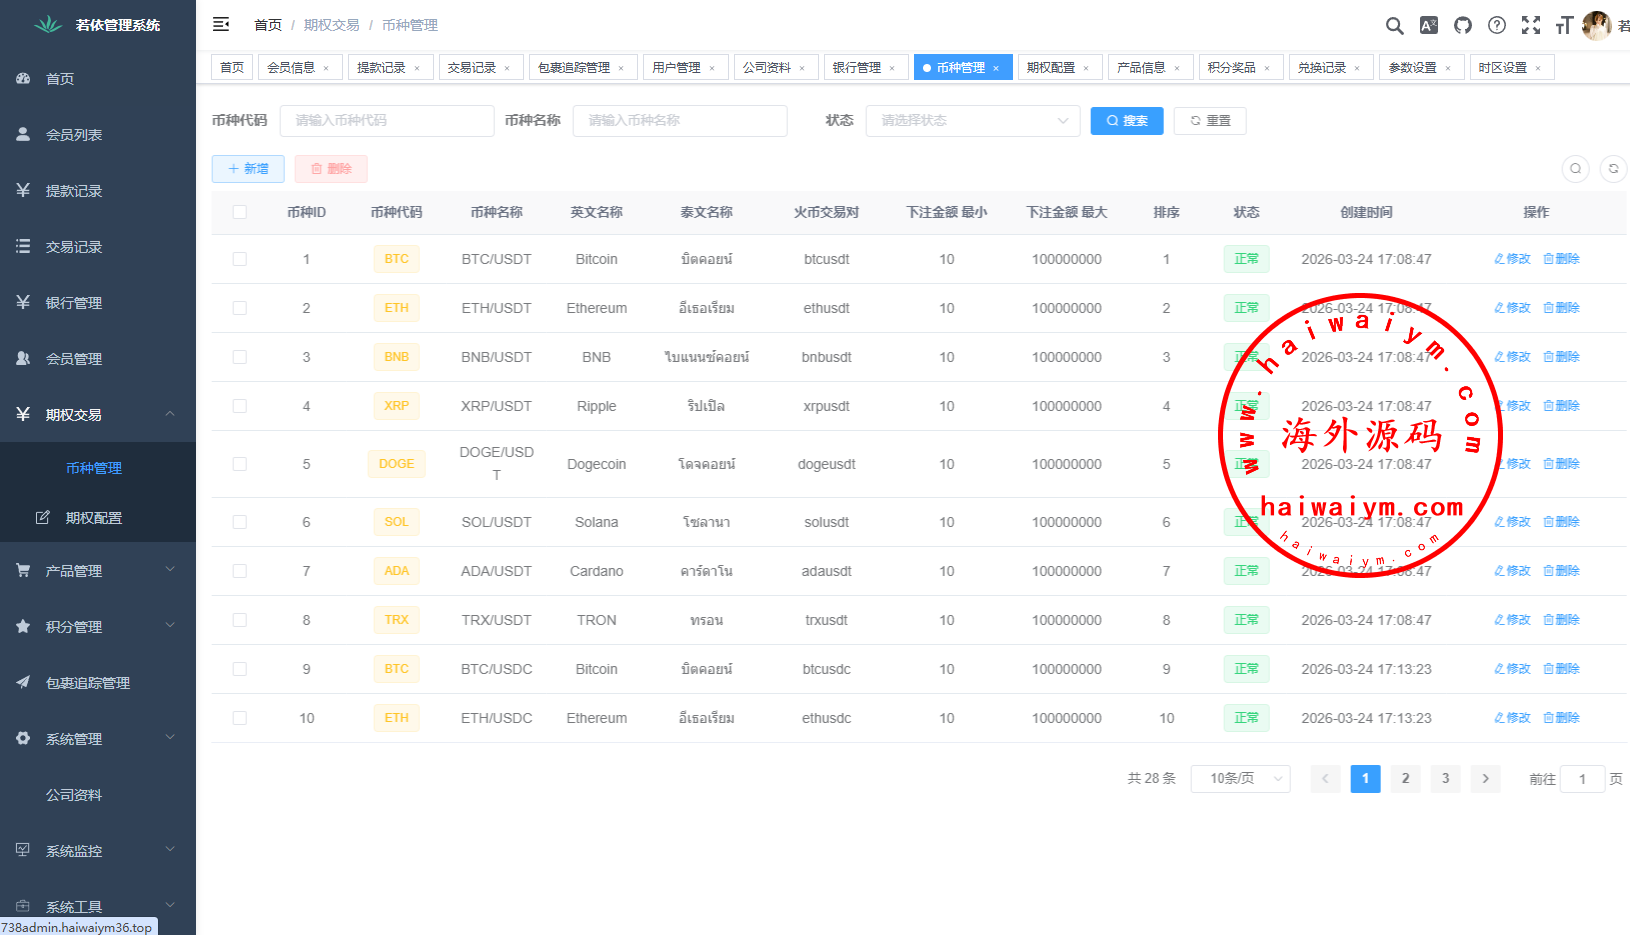Viewport: 1630px width, 935px height.
Task: Check the row for XRP/USDT
Action: point(240,406)
